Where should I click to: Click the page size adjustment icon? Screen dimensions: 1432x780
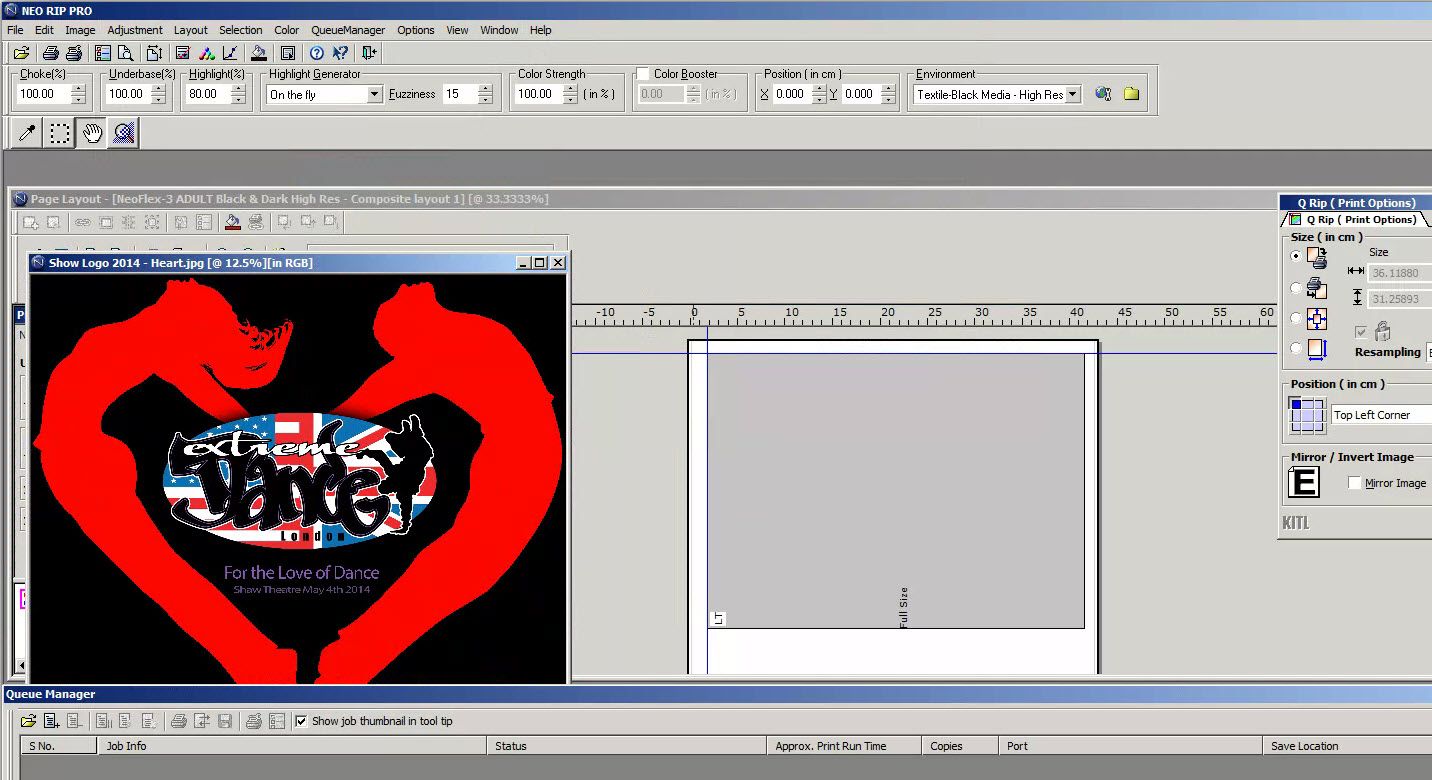coord(154,53)
